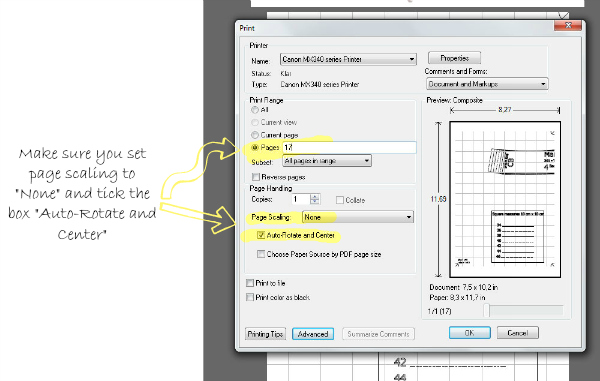
Task: Tick Print color as black
Action: (x=250, y=297)
